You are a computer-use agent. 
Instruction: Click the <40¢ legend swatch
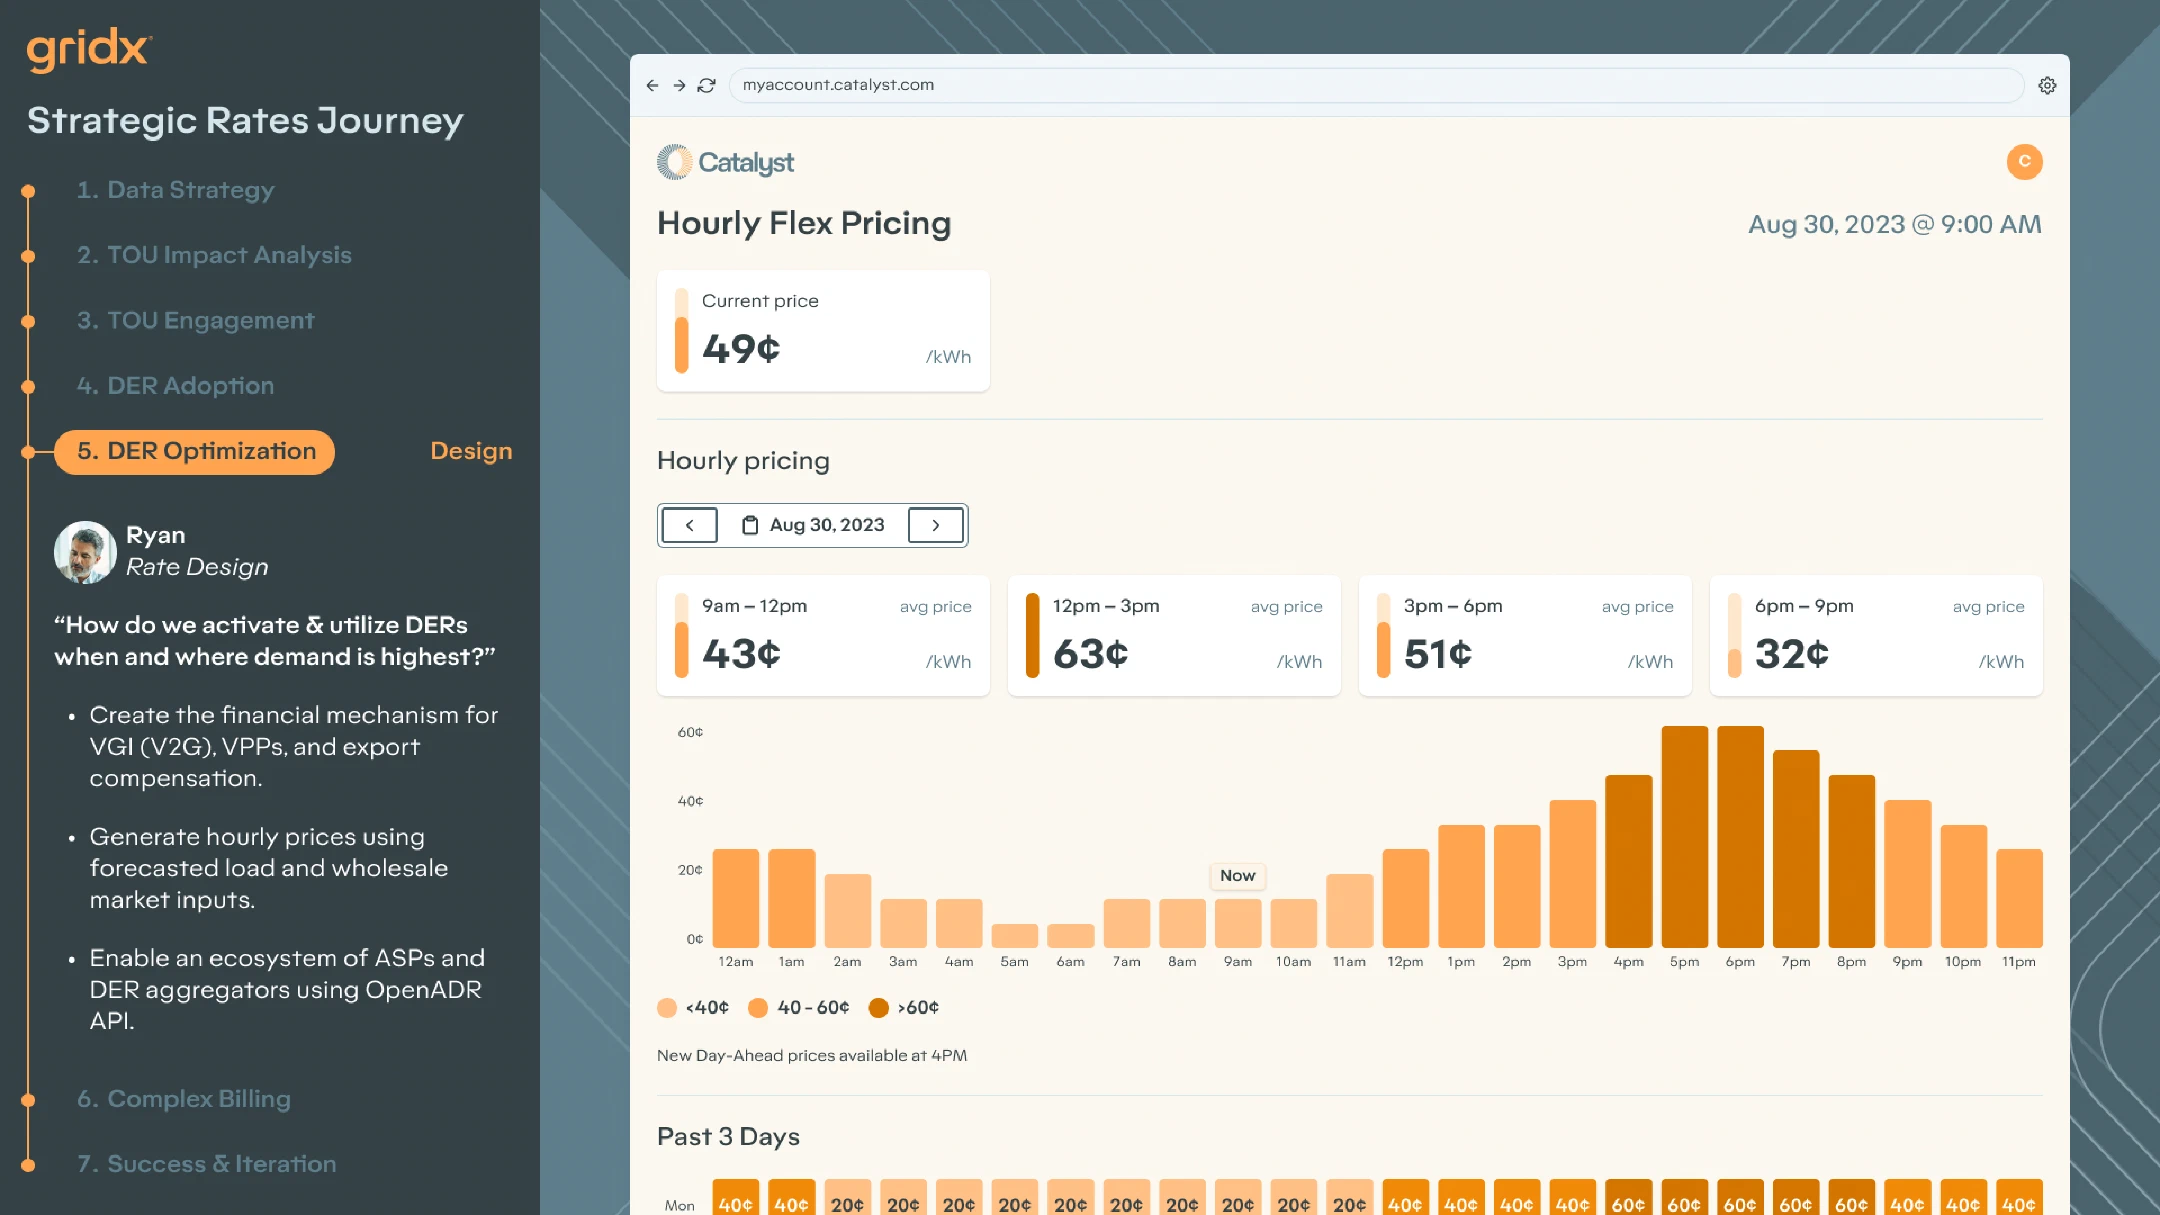click(x=667, y=1008)
